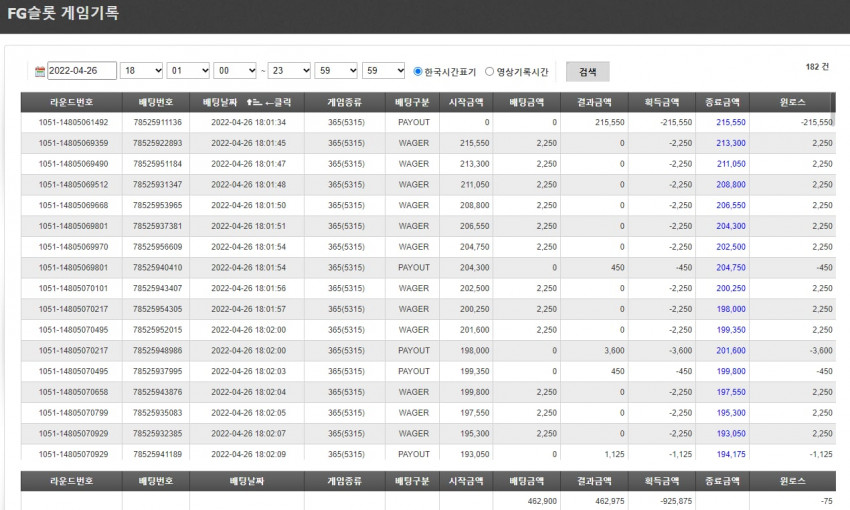Image resolution: width=850 pixels, height=510 pixels.
Task: Click the timestamp 2022-04-26 18:02:05
Action: tap(248, 413)
